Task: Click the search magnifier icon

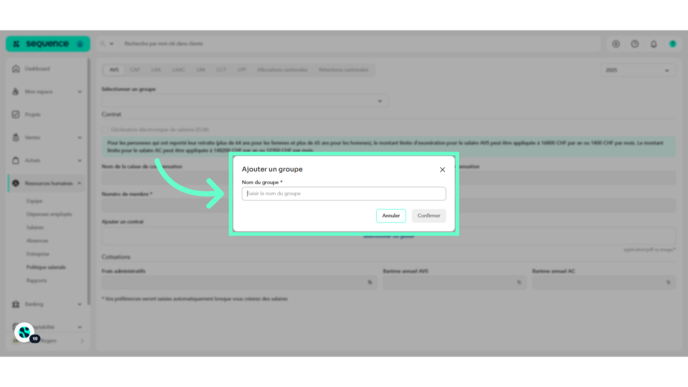Action: (x=103, y=44)
